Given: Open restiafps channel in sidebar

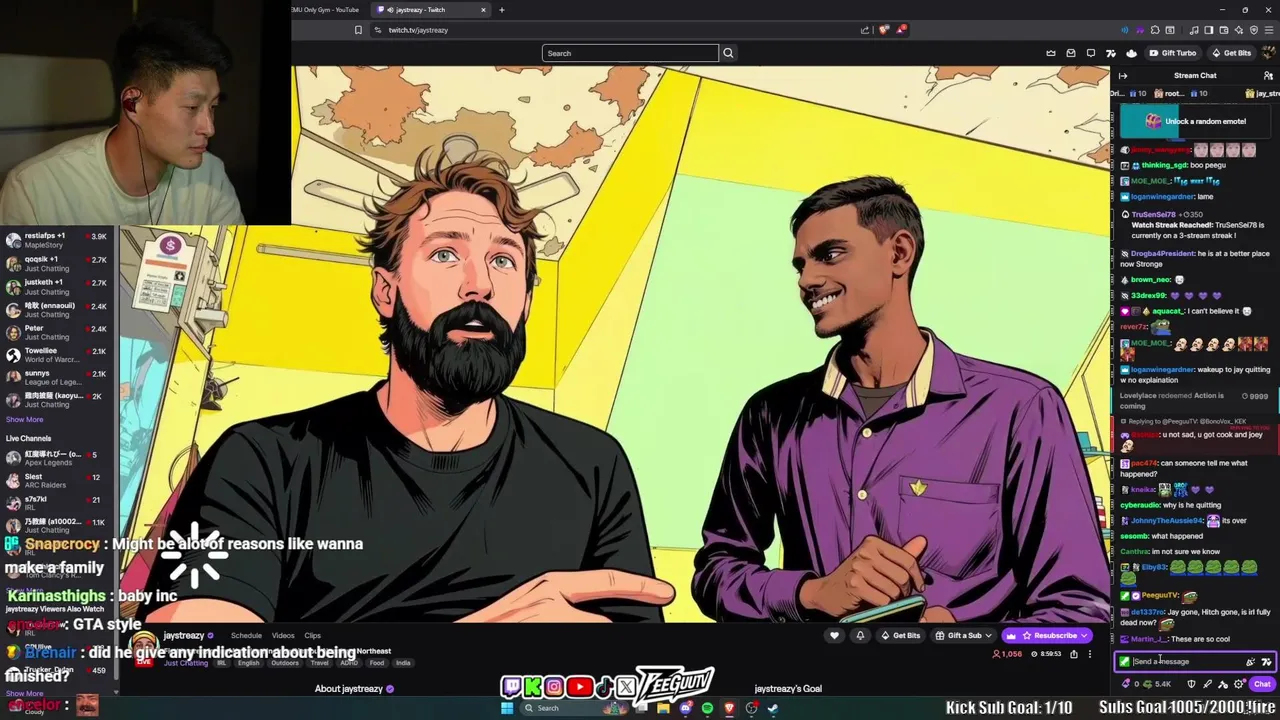Looking at the screenshot, I should pyautogui.click(x=58, y=240).
